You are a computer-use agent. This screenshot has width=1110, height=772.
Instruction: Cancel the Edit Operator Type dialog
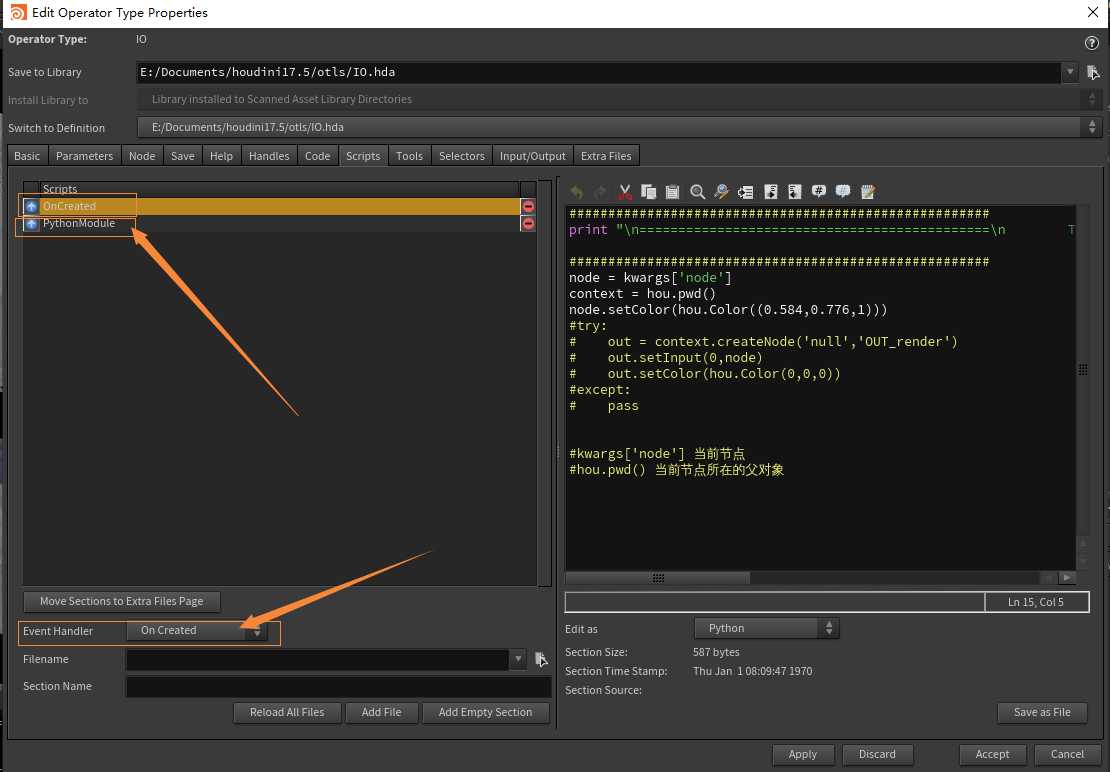point(1068,754)
